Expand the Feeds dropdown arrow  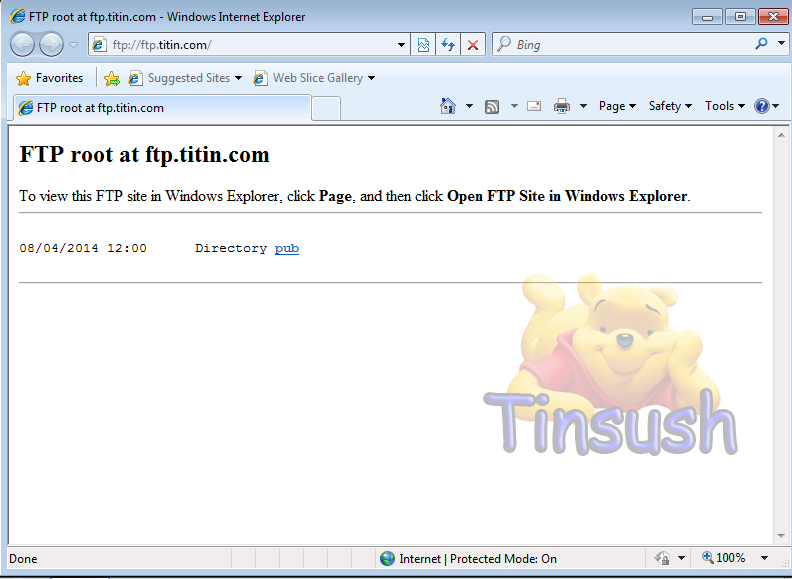(514, 106)
